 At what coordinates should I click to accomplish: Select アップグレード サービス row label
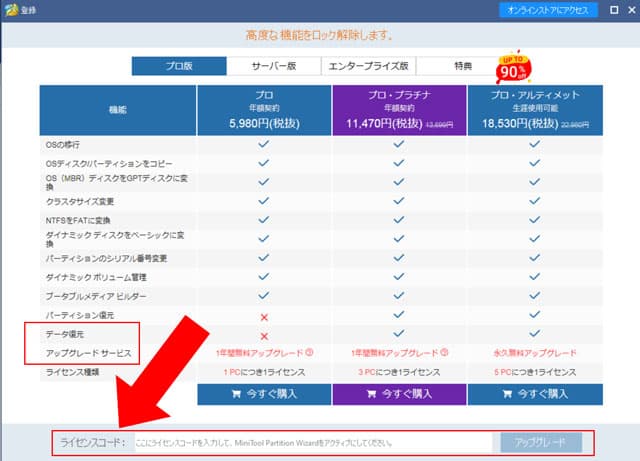coord(89,353)
